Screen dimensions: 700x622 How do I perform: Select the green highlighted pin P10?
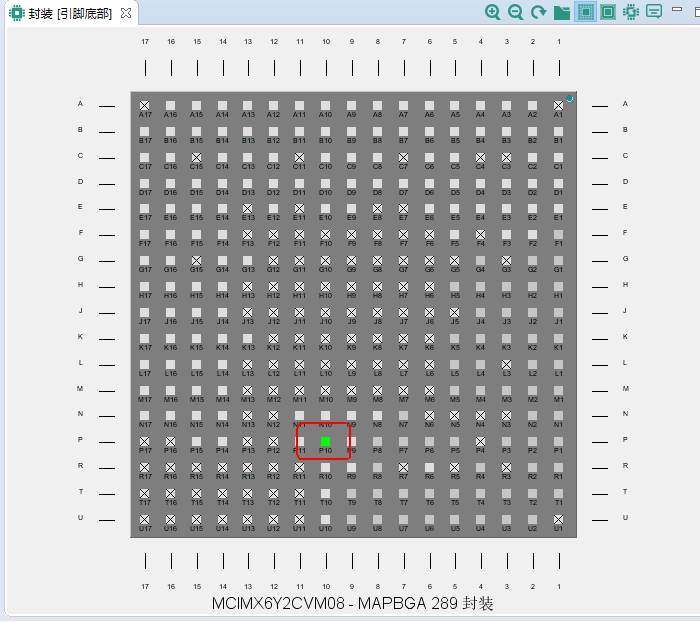point(325,442)
